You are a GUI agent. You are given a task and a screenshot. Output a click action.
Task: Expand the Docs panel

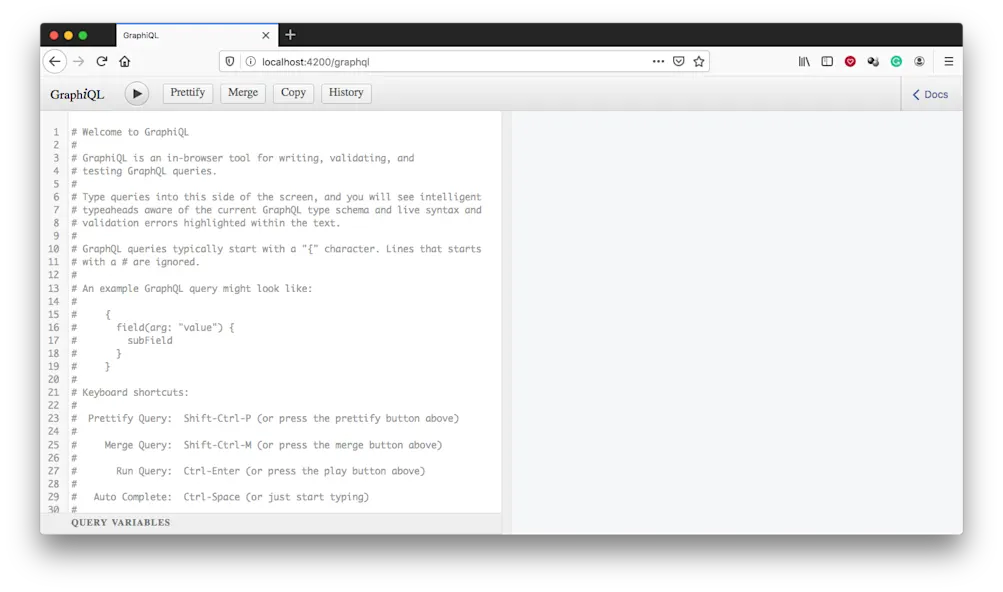point(929,94)
